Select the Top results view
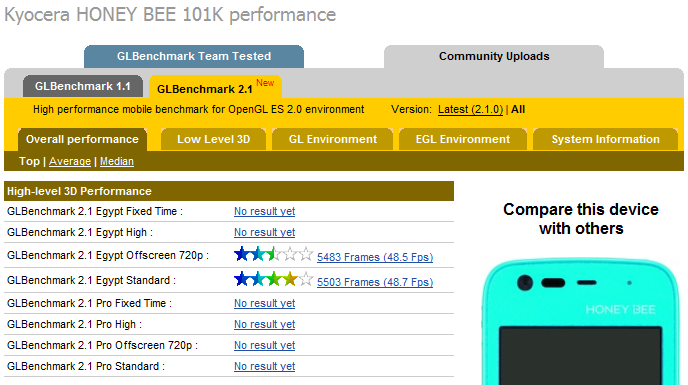The image size is (688, 385). 29,161
